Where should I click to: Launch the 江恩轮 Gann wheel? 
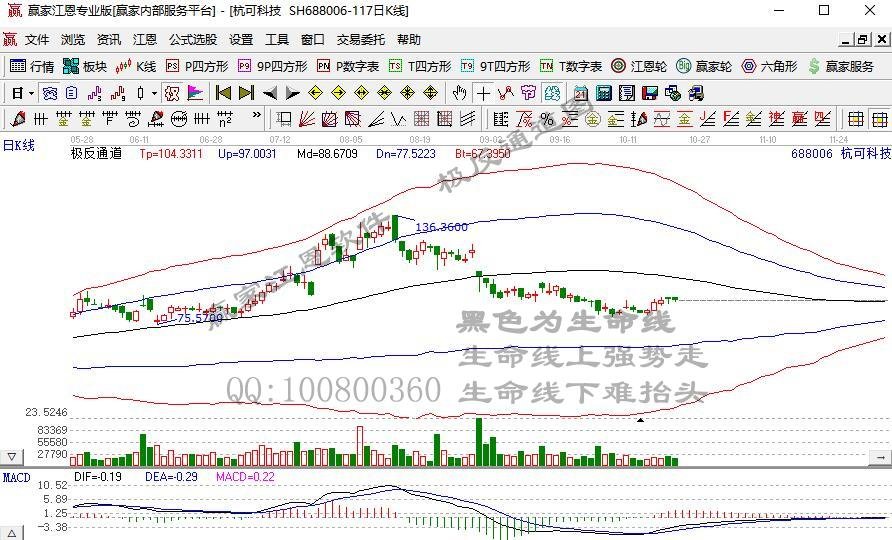click(639, 67)
